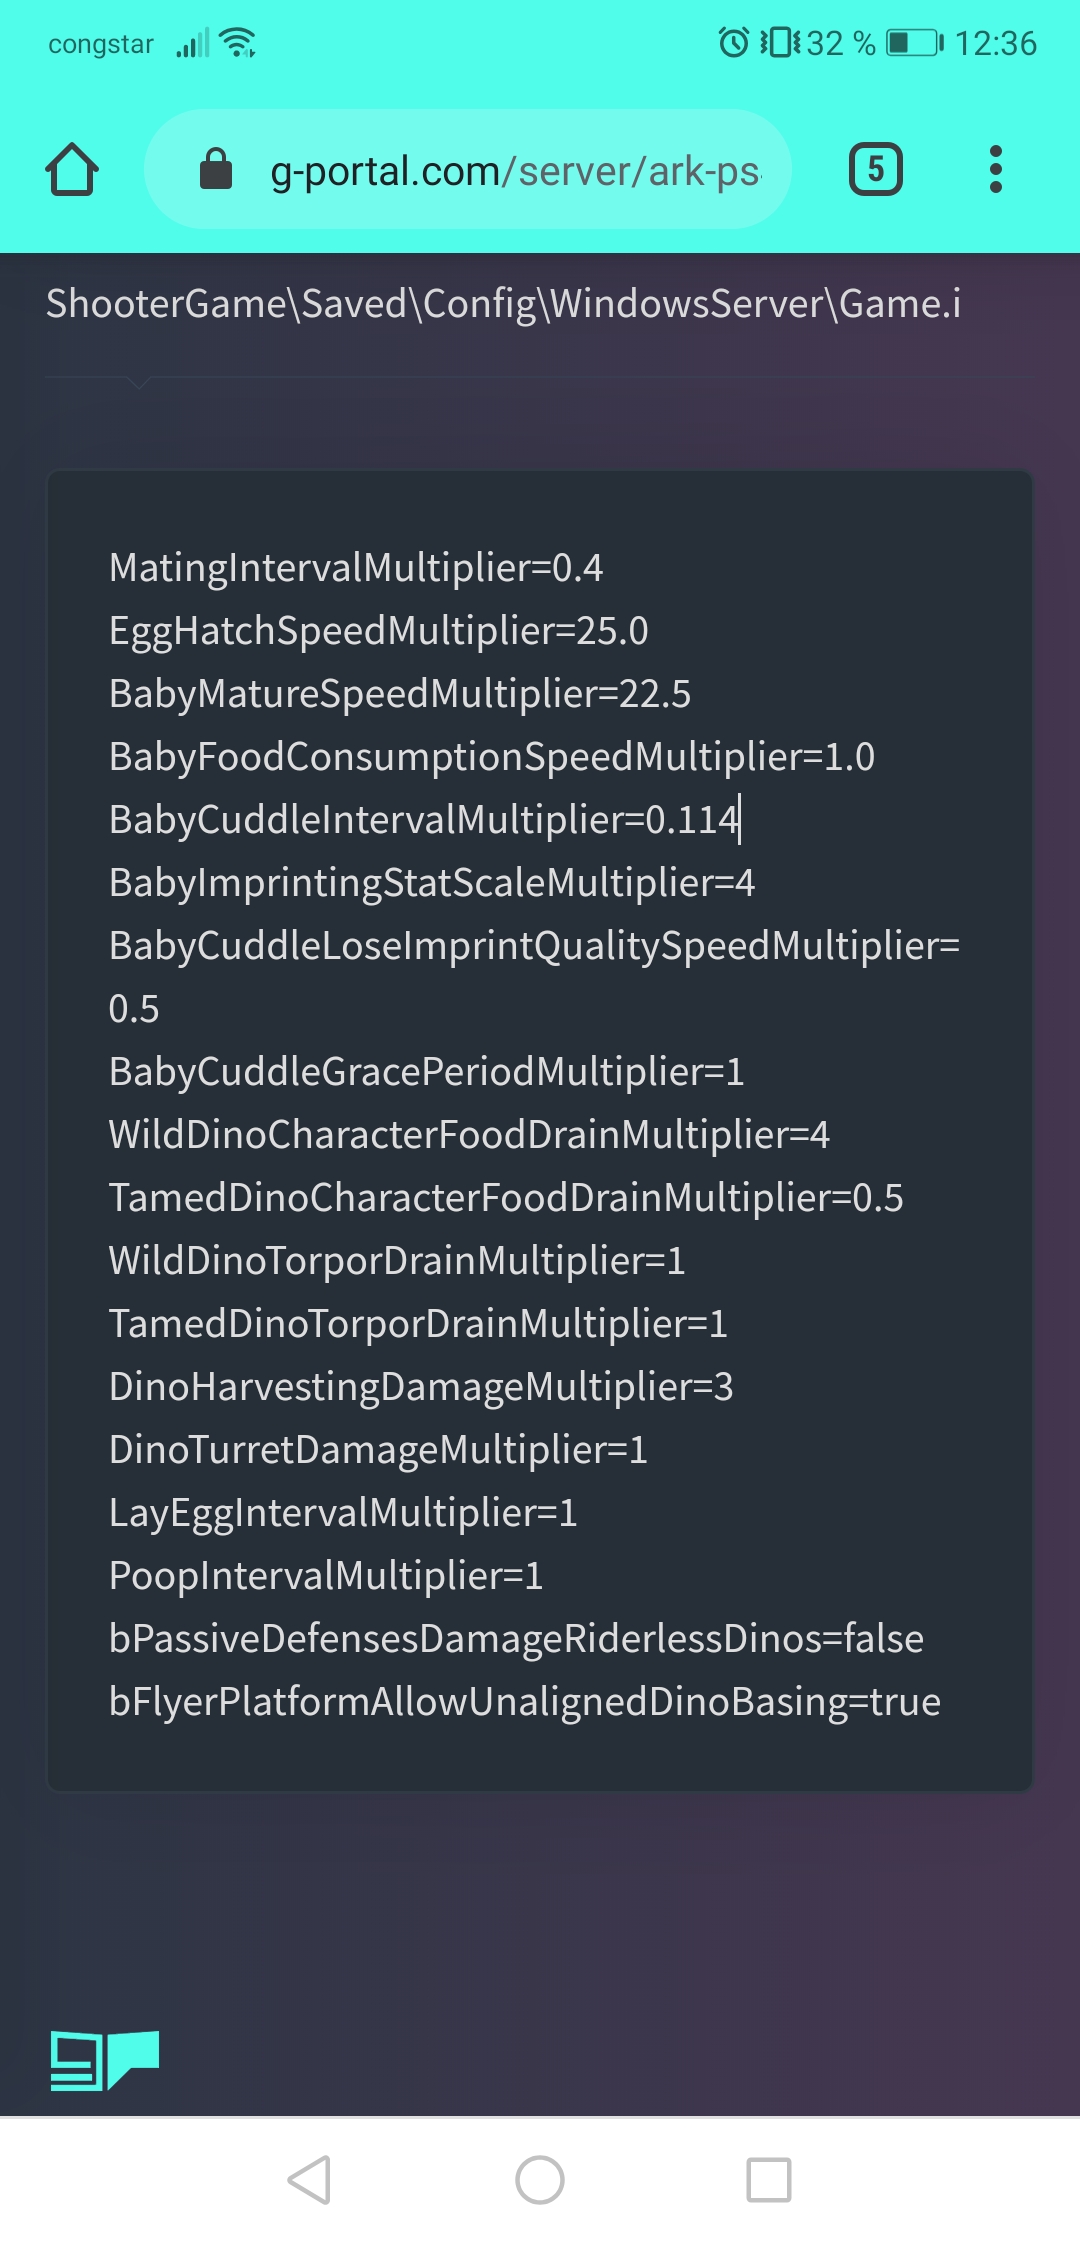Tap the Android recent apps square
The image size is (1080, 2244).
pos(769,2180)
